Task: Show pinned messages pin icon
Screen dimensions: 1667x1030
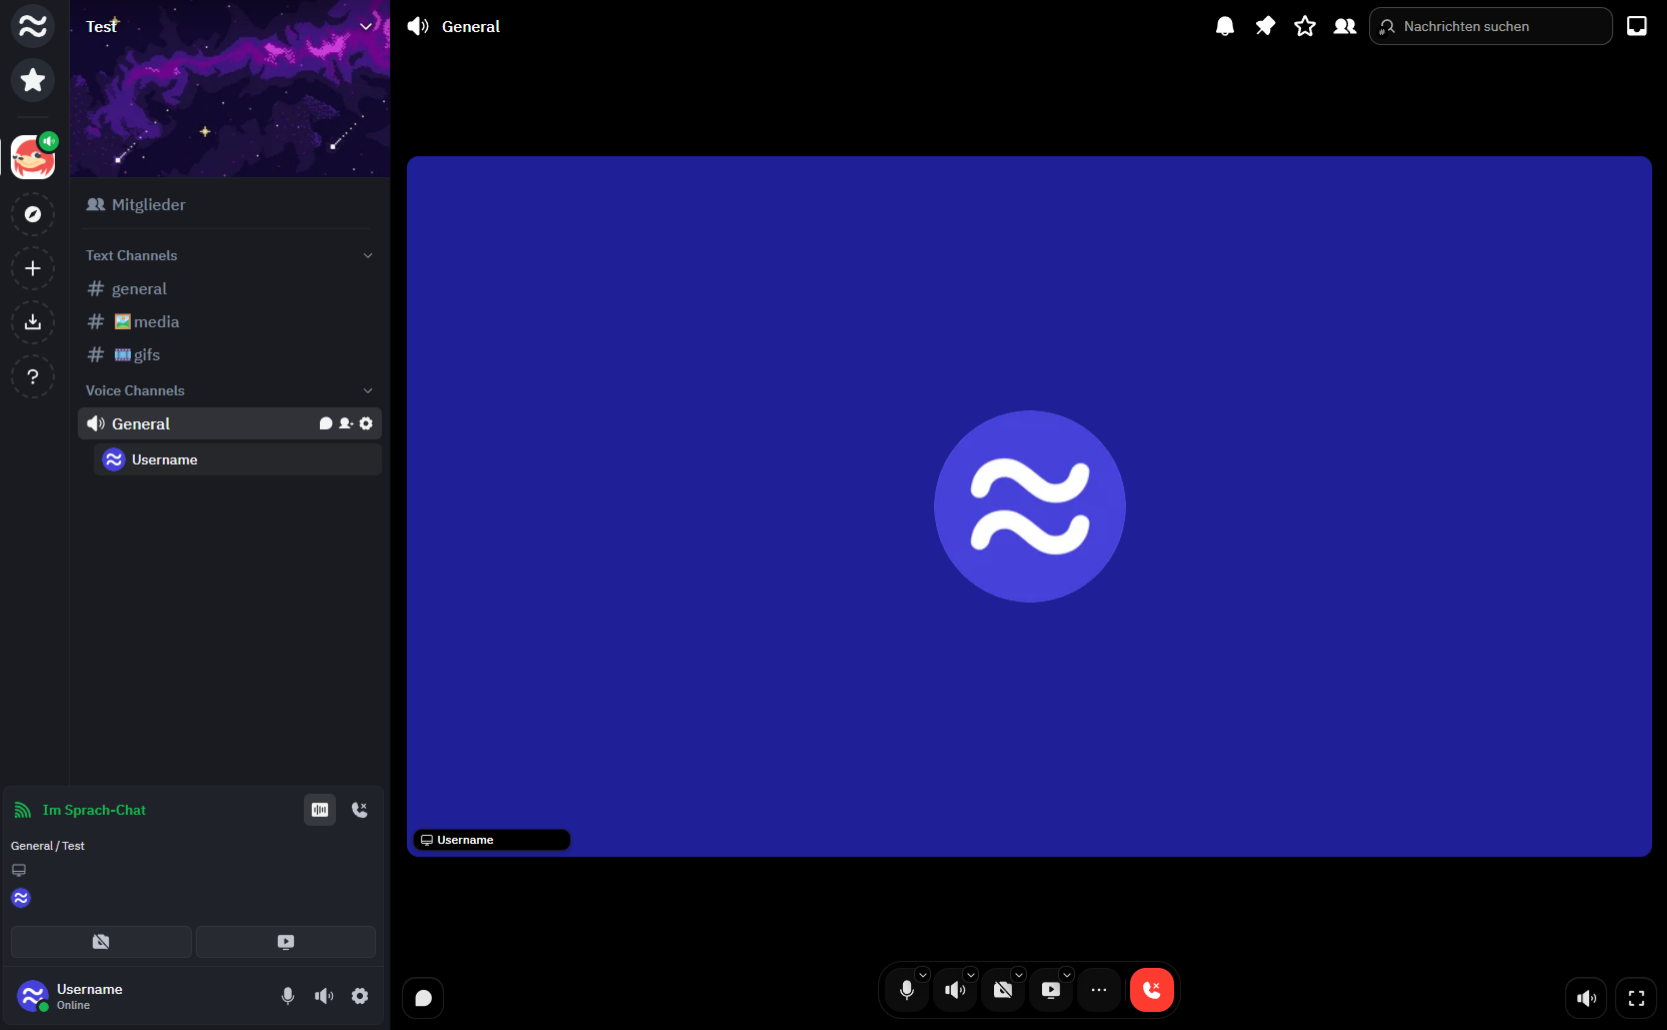Action: (x=1265, y=26)
